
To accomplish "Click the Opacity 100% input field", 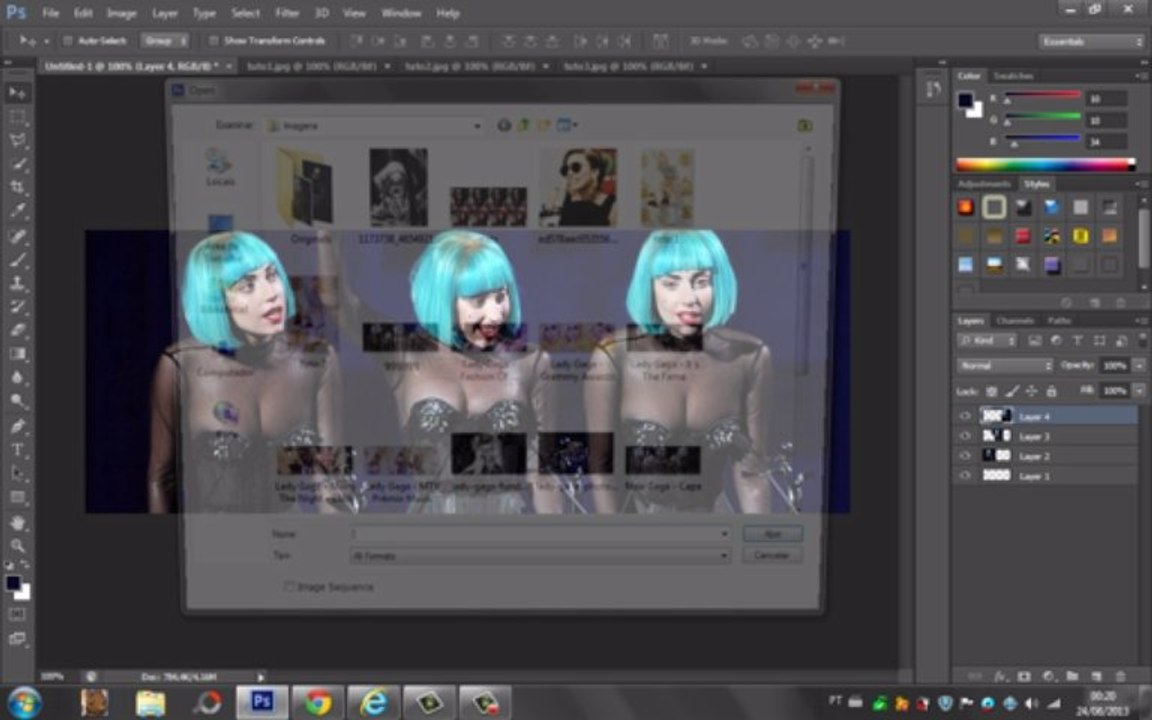I will (x=1115, y=366).
